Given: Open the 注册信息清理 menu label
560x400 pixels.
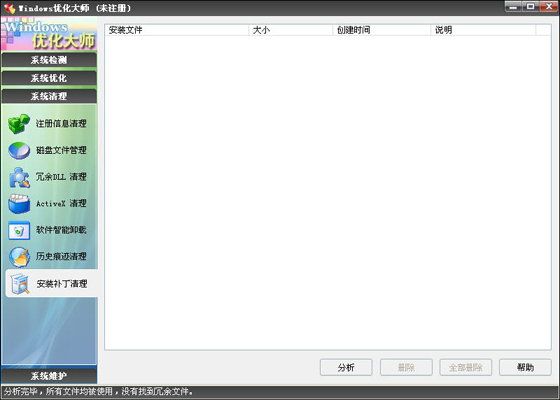Looking at the screenshot, I should [61, 124].
